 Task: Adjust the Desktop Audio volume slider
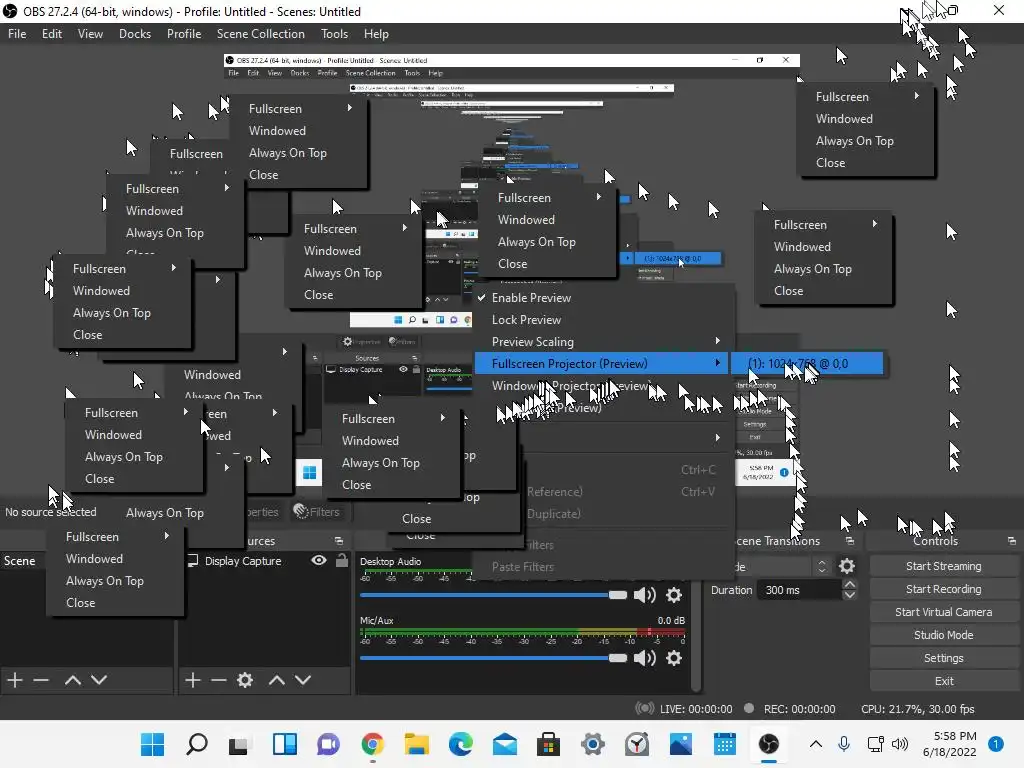tap(493, 595)
